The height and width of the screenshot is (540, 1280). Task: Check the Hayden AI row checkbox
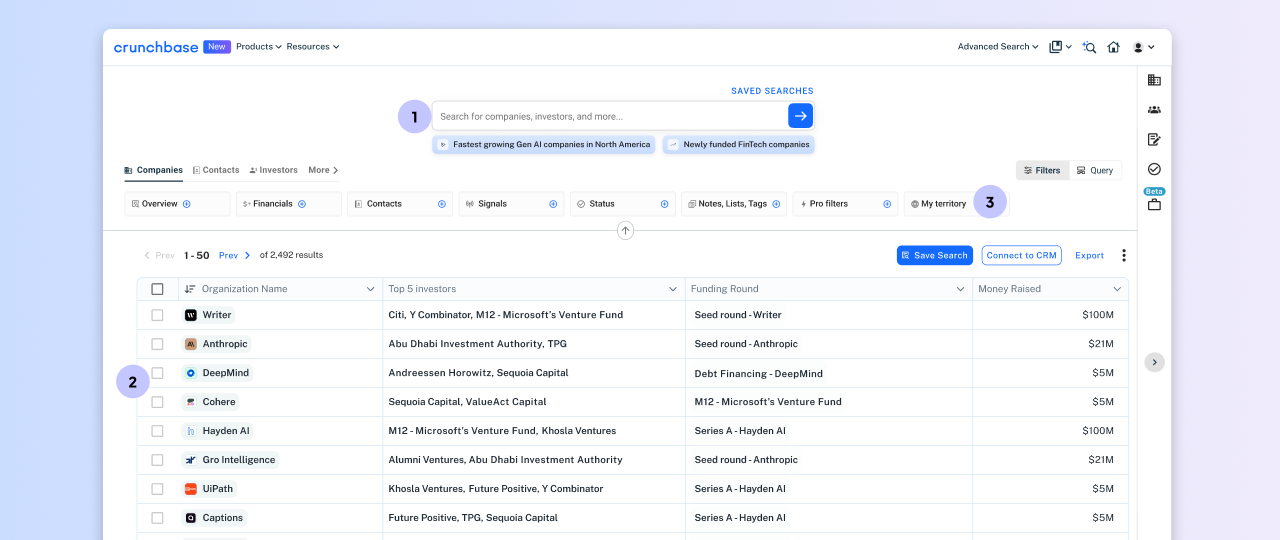(x=157, y=431)
